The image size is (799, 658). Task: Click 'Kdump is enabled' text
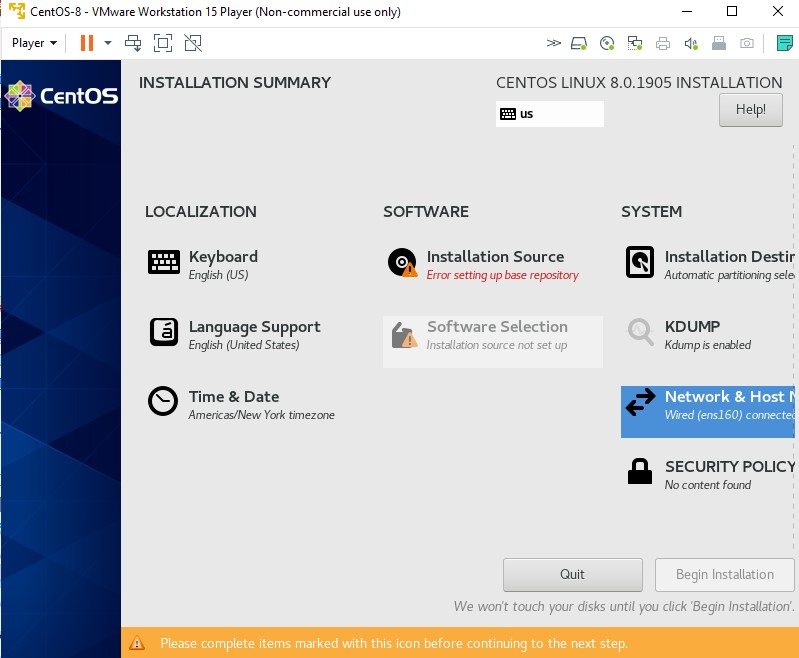(708, 345)
